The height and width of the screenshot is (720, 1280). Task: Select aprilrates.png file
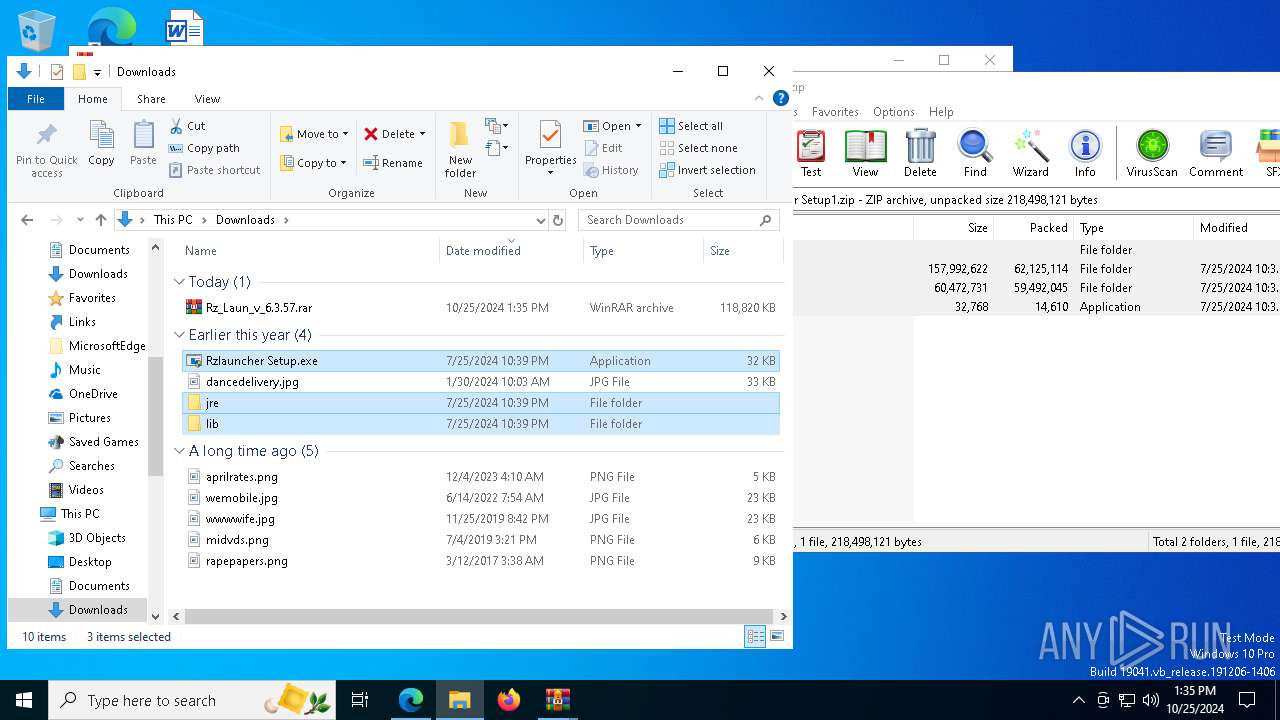click(x=480, y=477)
